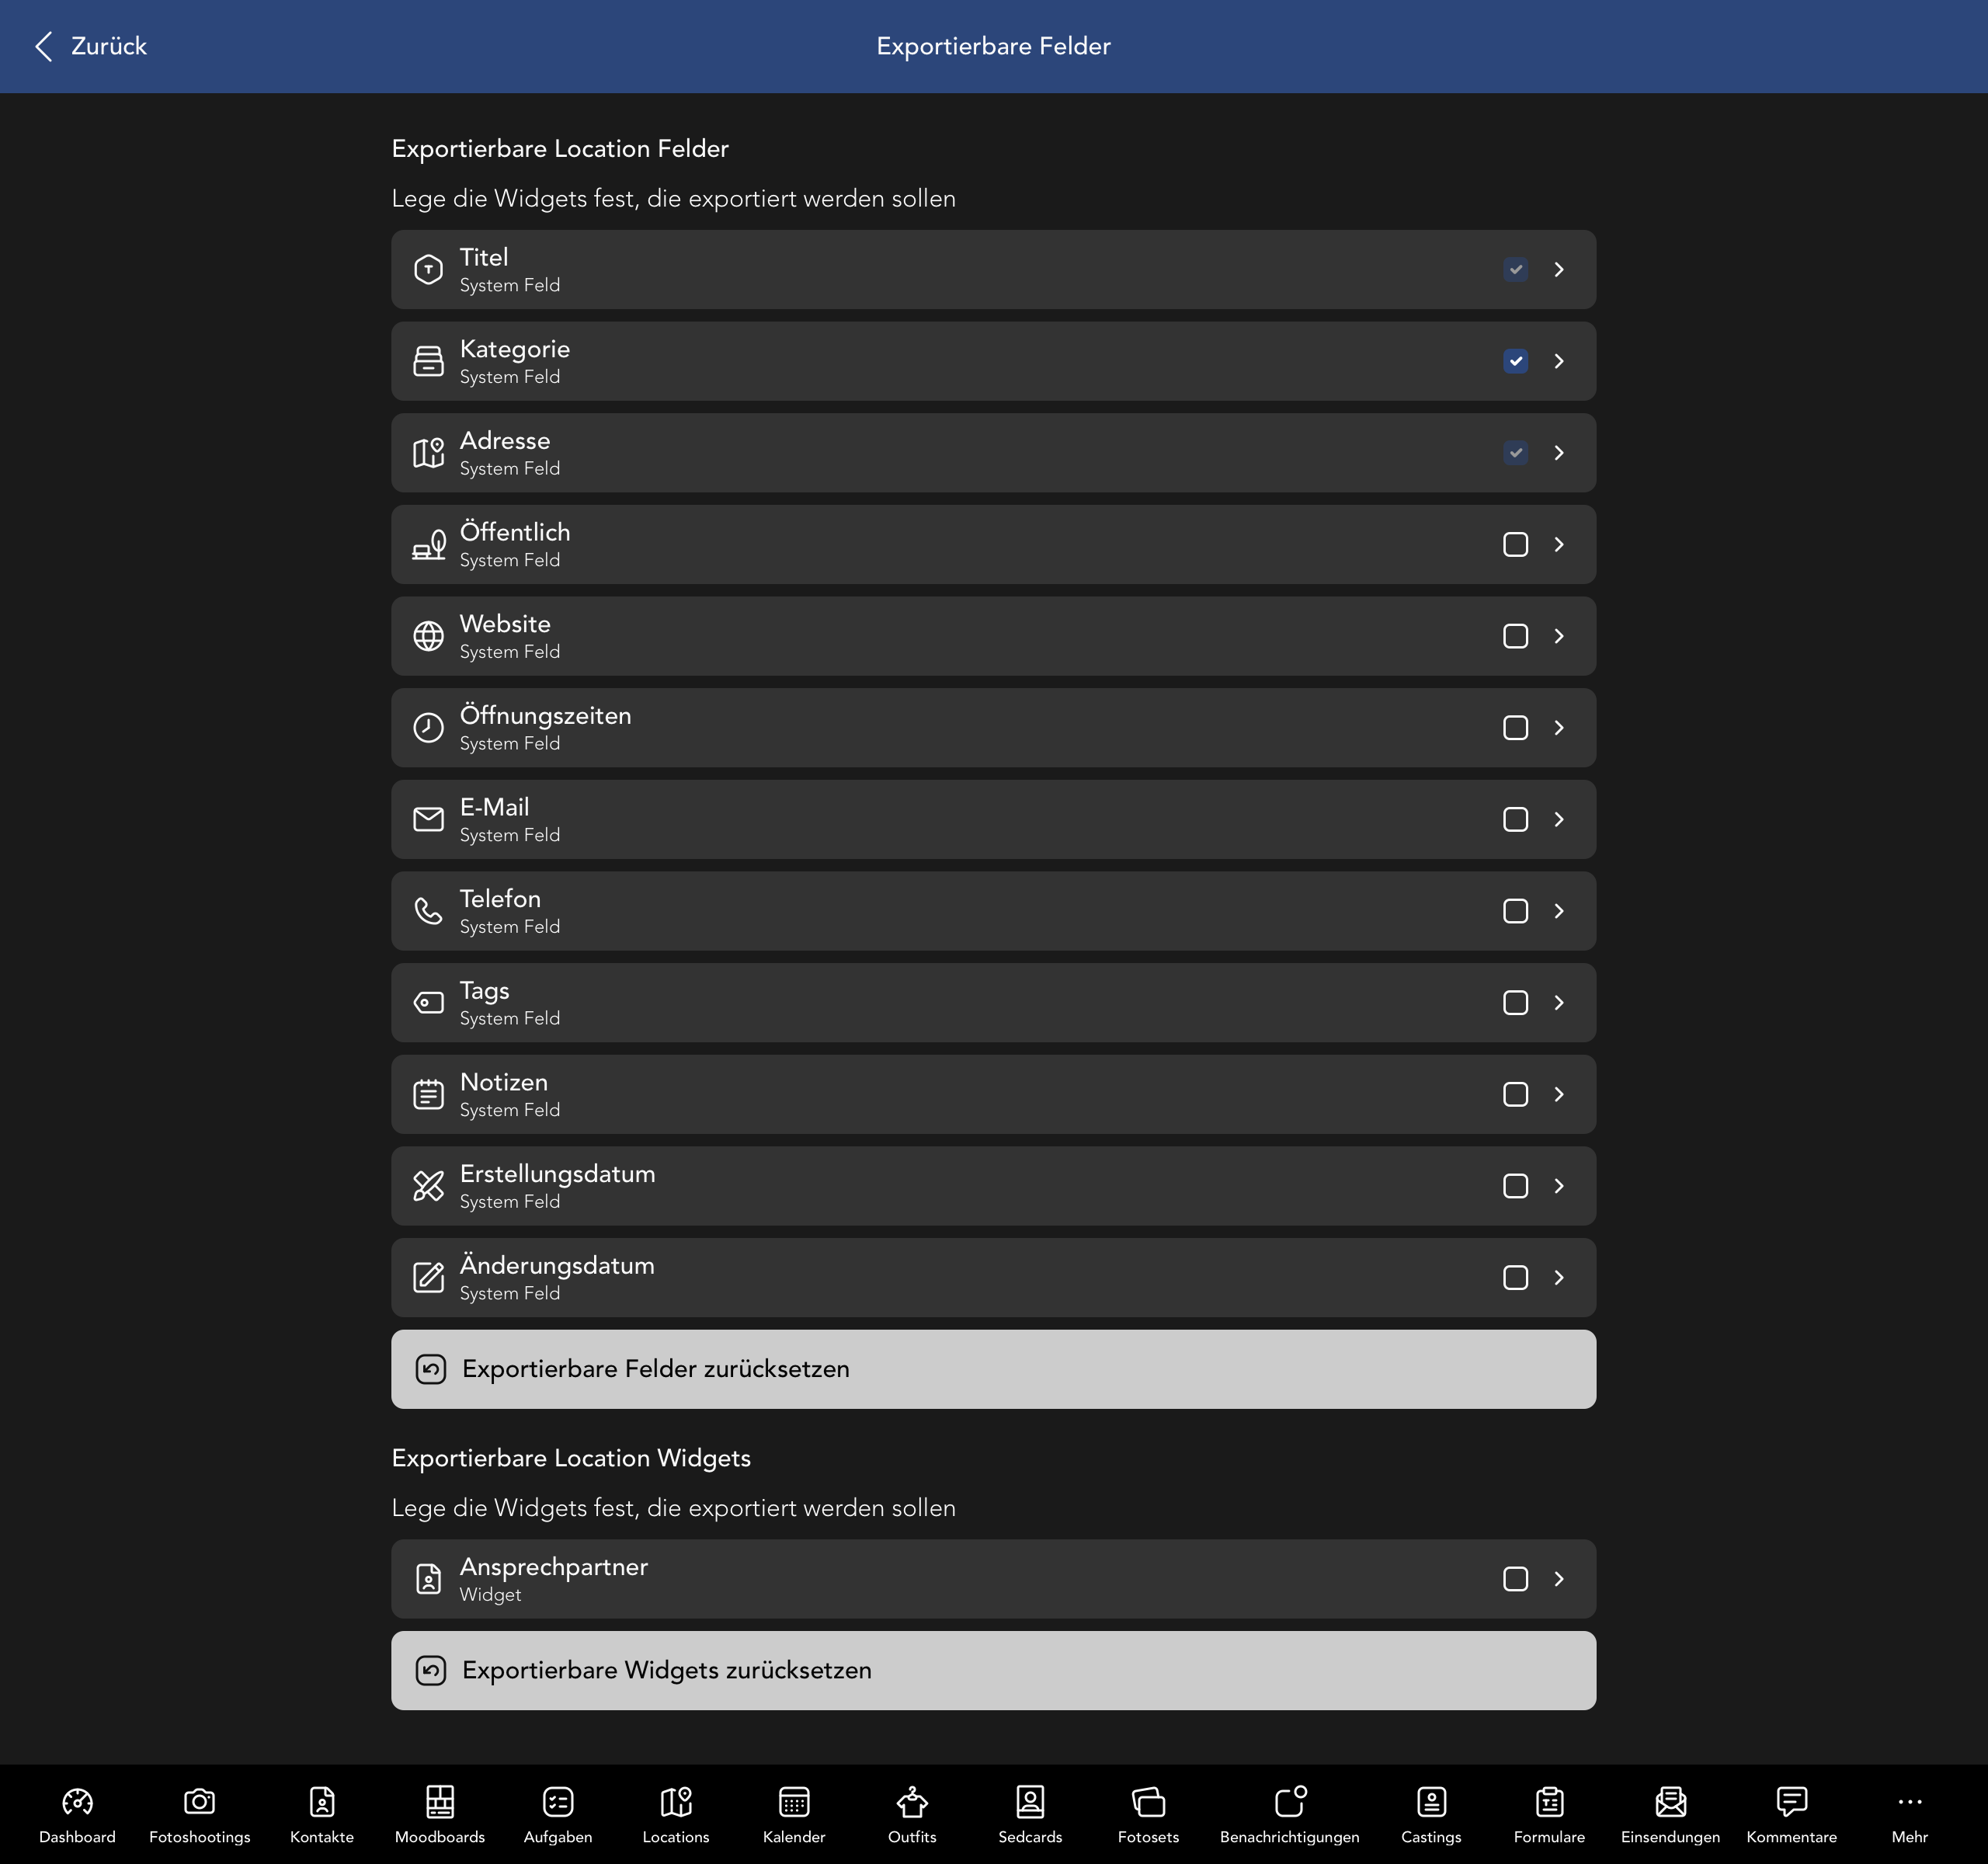Open Kontakte tab in bottom bar
Screen dimensions: 1988x1864
(322, 1815)
